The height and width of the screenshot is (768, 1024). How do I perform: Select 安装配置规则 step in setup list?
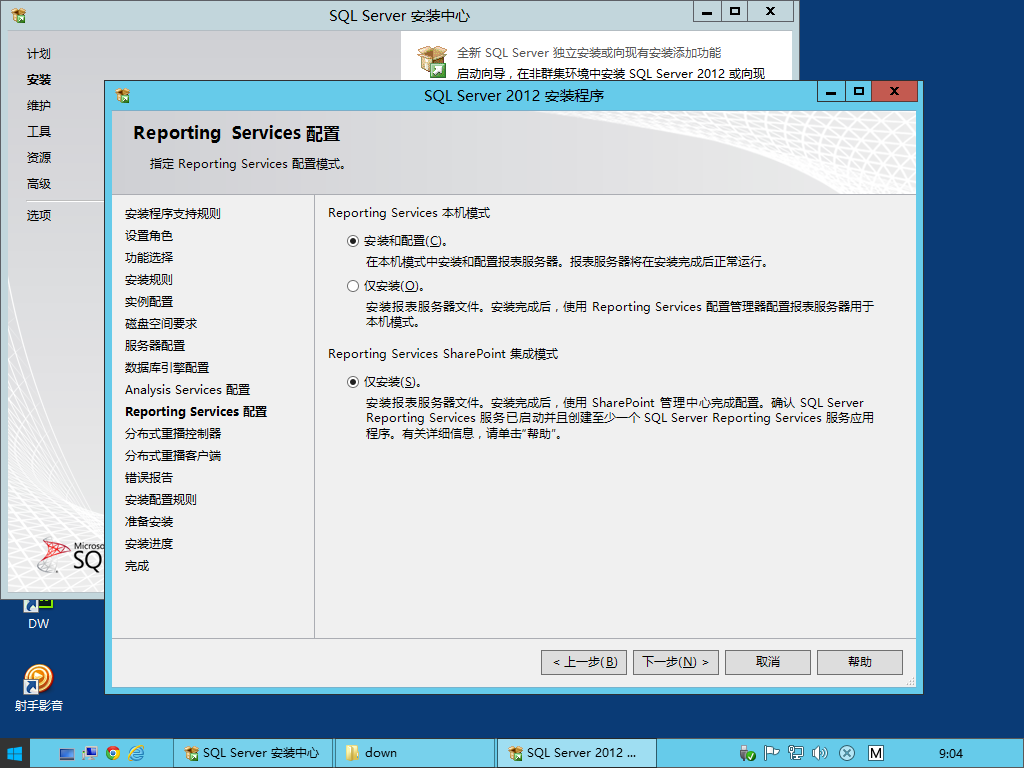(161, 500)
